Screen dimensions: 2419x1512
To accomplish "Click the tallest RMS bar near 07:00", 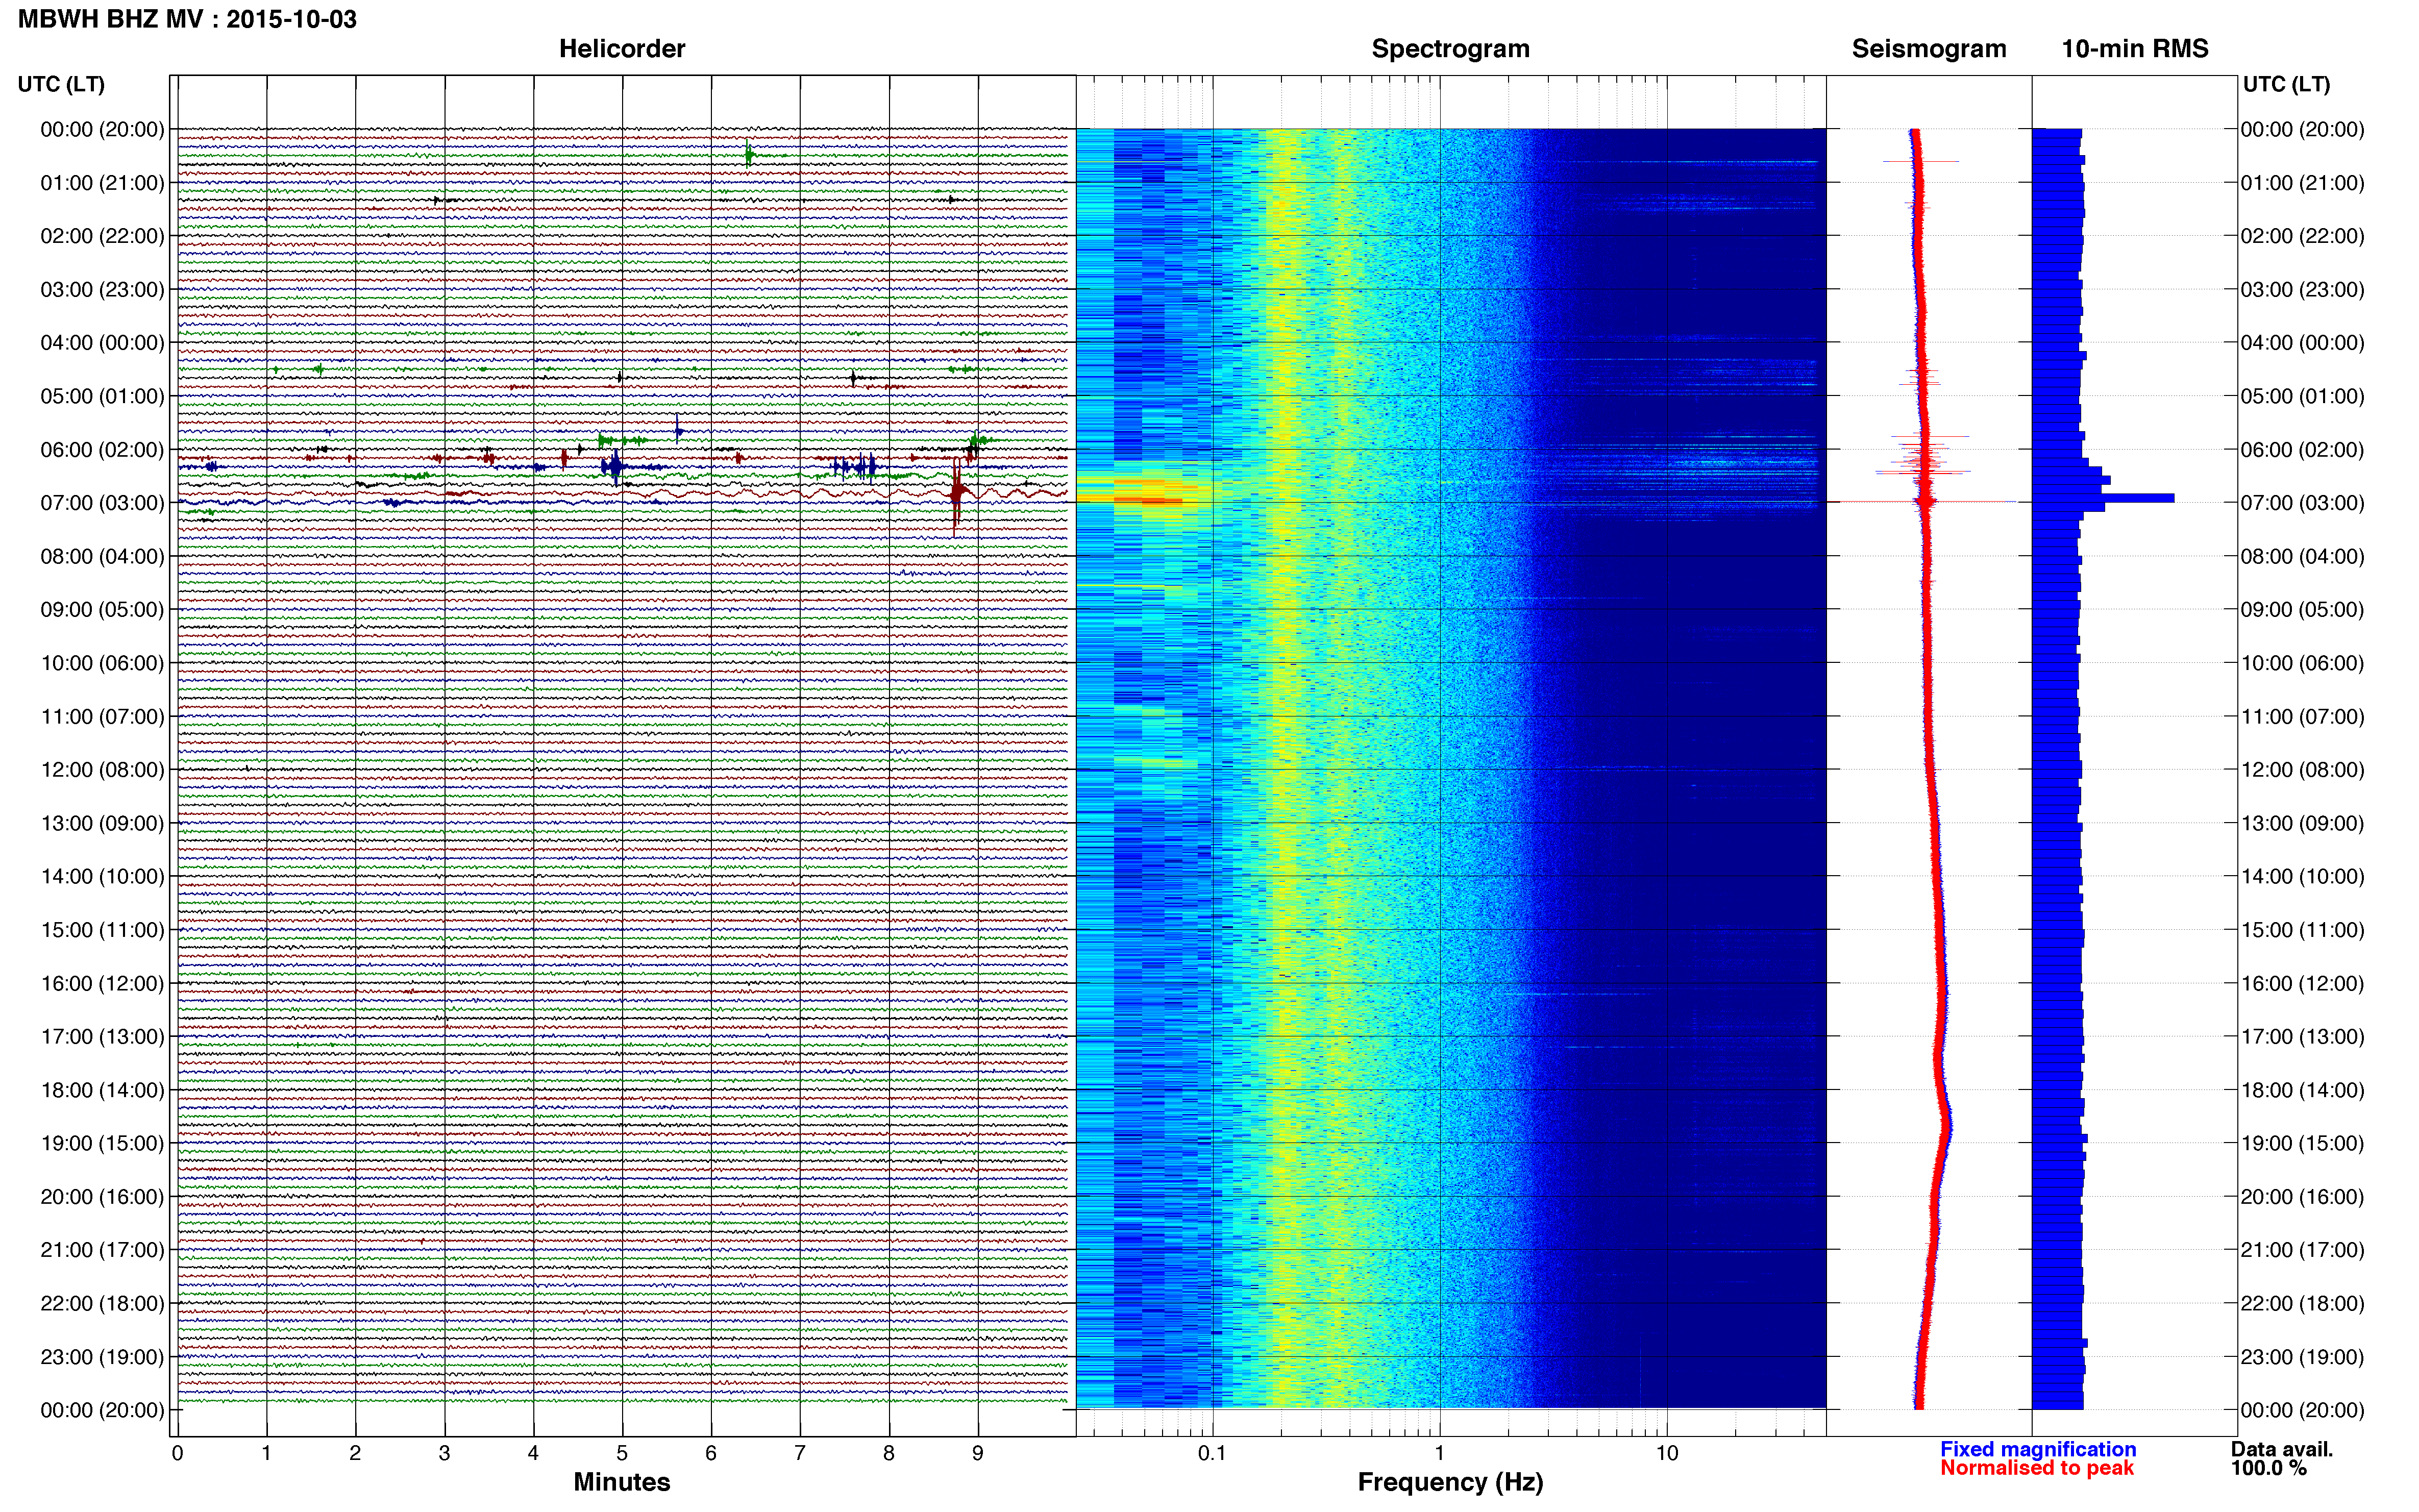I will (2103, 498).
